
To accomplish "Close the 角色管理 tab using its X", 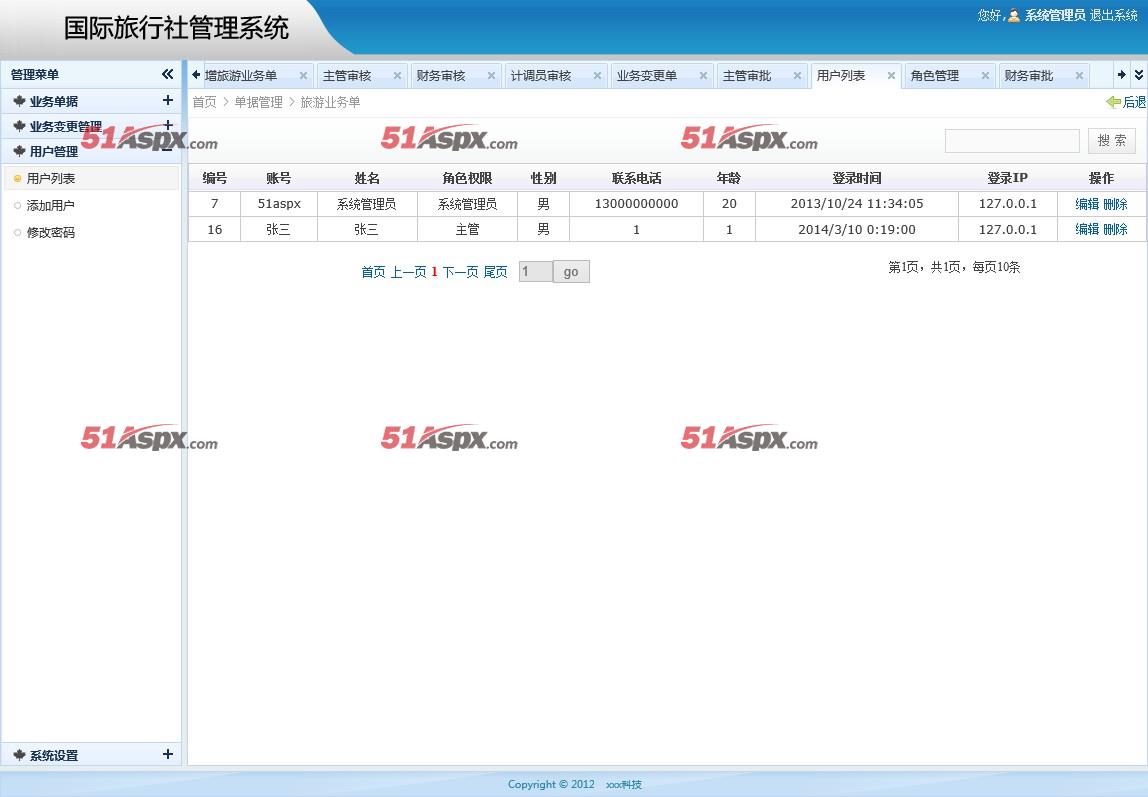I will pos(985,76).
